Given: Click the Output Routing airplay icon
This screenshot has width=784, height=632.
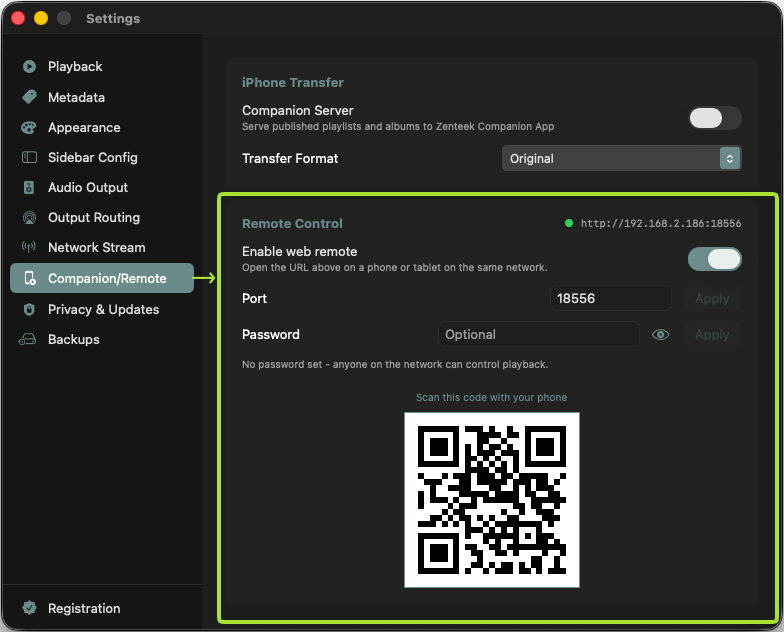Looking at the screenshot, I should pyautogui.click(x=29, y=218).
